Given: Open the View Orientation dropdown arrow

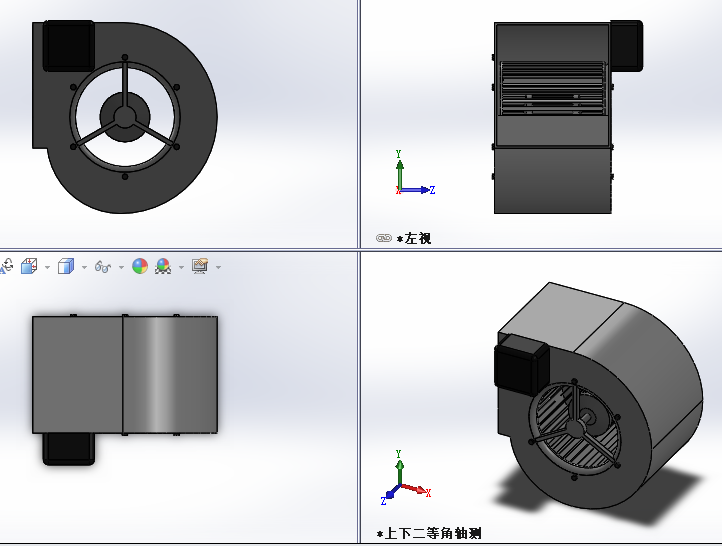Looking at the screenshot, I should [x=47, y=267].
